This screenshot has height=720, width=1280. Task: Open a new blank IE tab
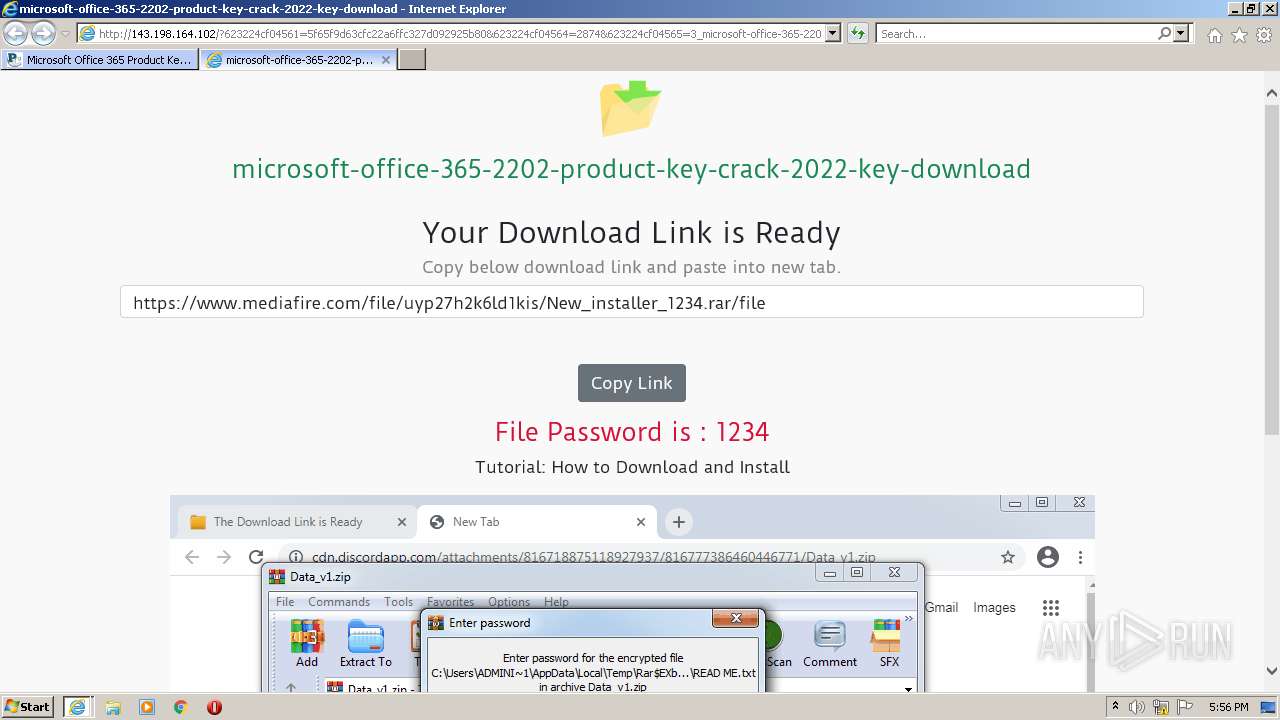click(x=412, y=60)
